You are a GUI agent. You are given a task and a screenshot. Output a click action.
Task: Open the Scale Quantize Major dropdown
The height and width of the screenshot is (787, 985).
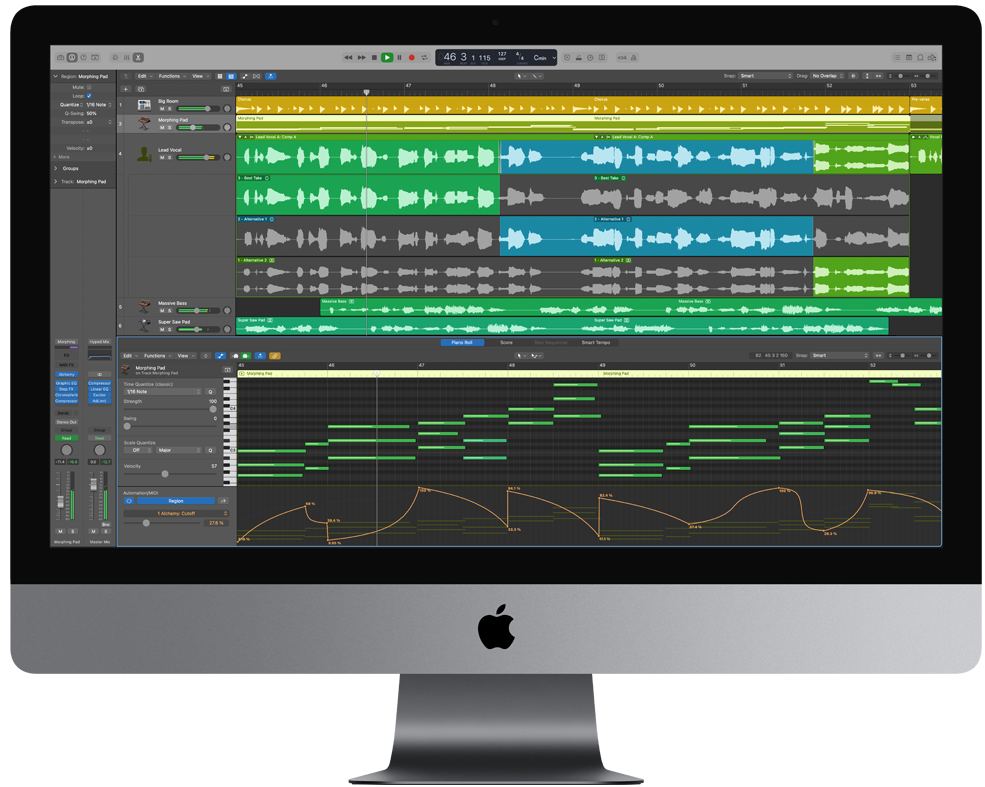tap(178, 450)
